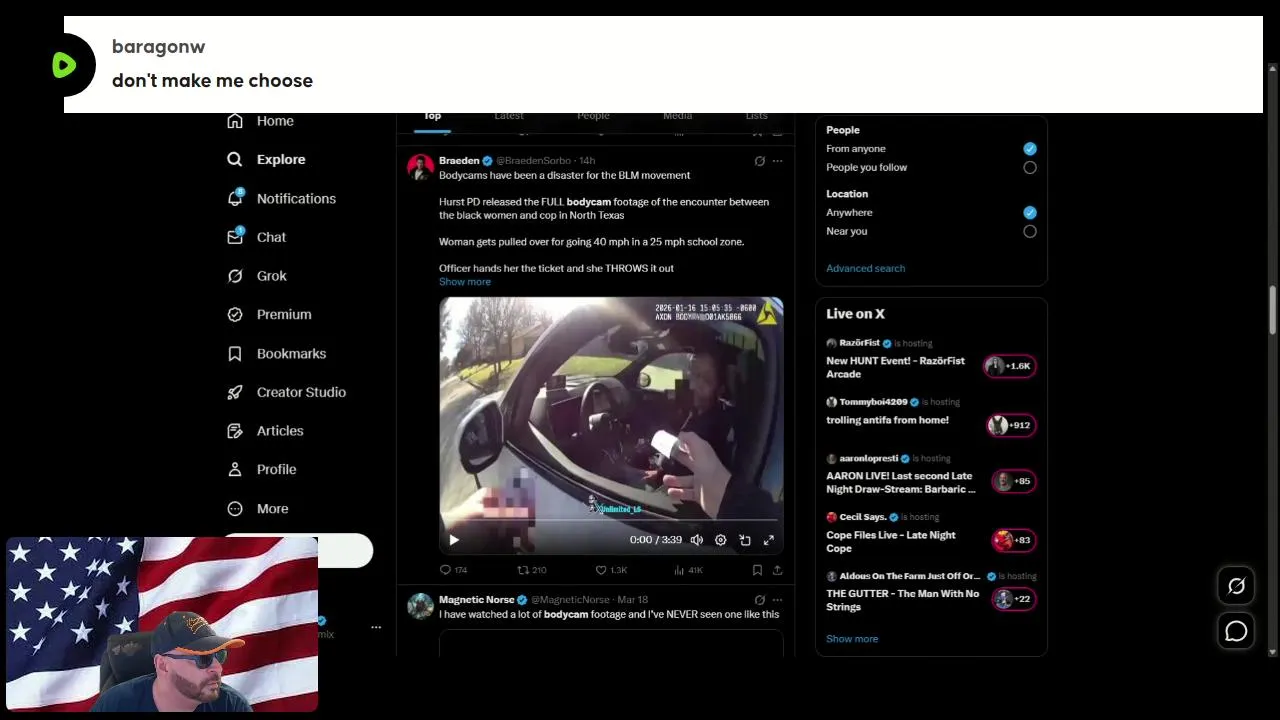Open more options on Magnetic Norse post

pos(777,600)
